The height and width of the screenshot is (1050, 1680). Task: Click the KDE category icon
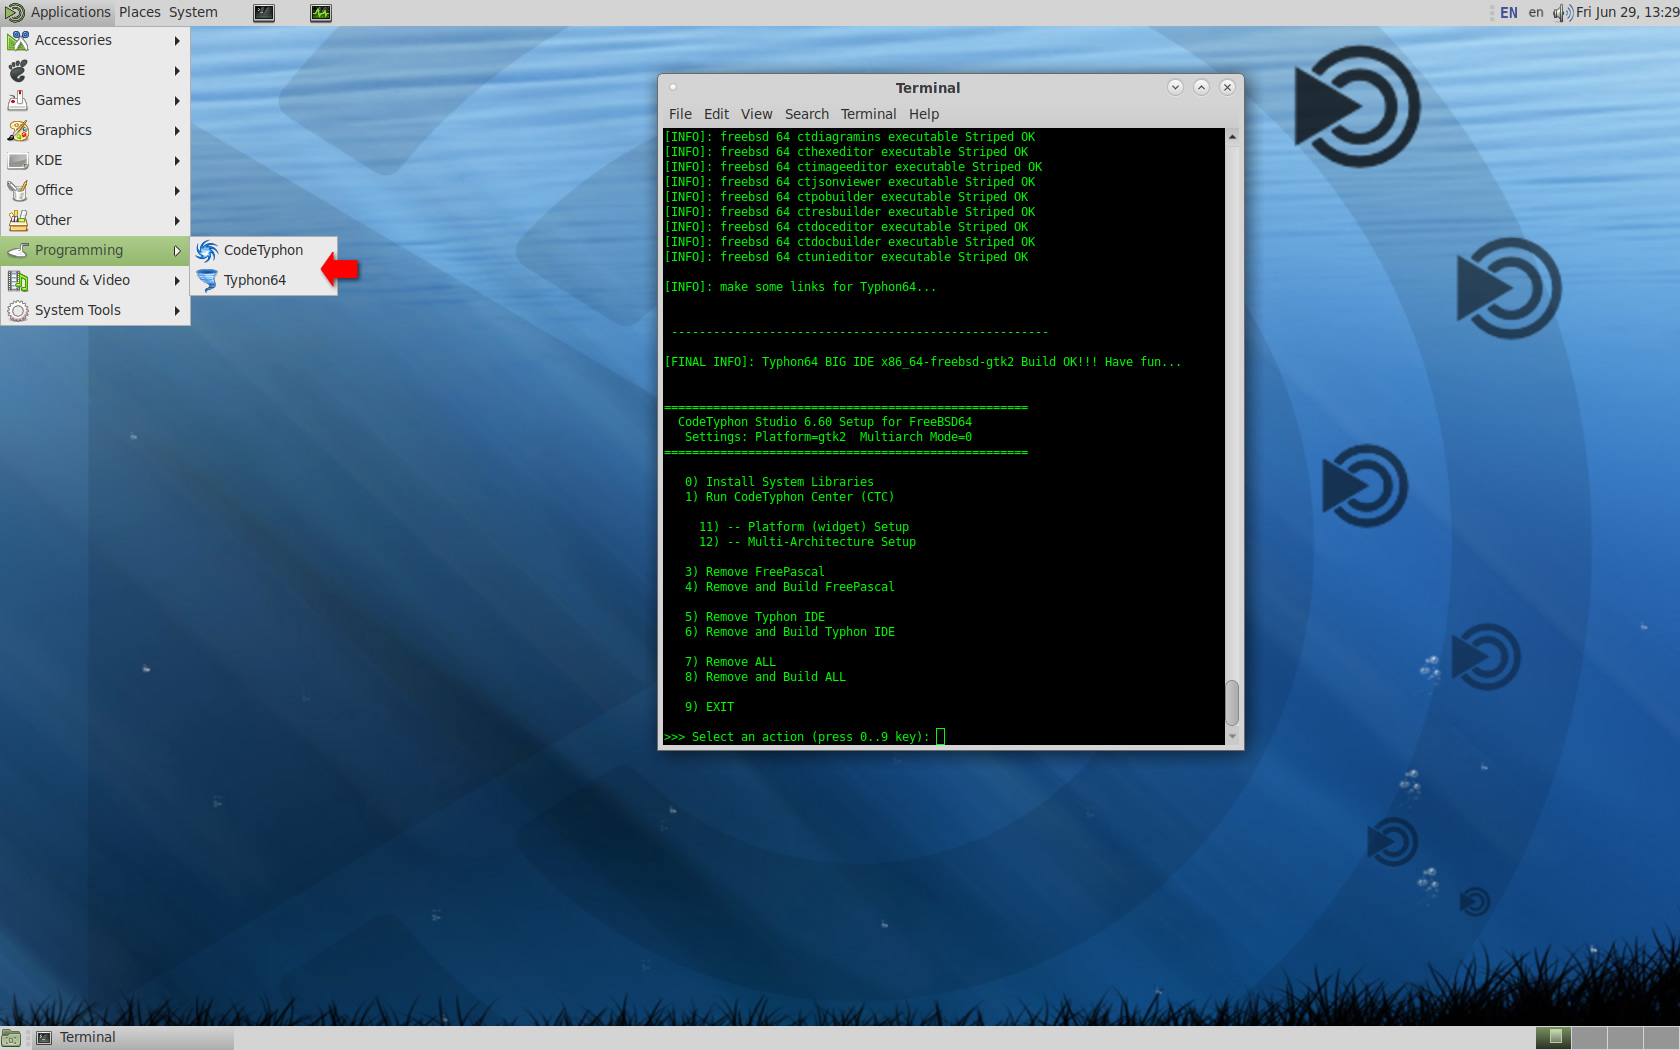tap(18, 160)
